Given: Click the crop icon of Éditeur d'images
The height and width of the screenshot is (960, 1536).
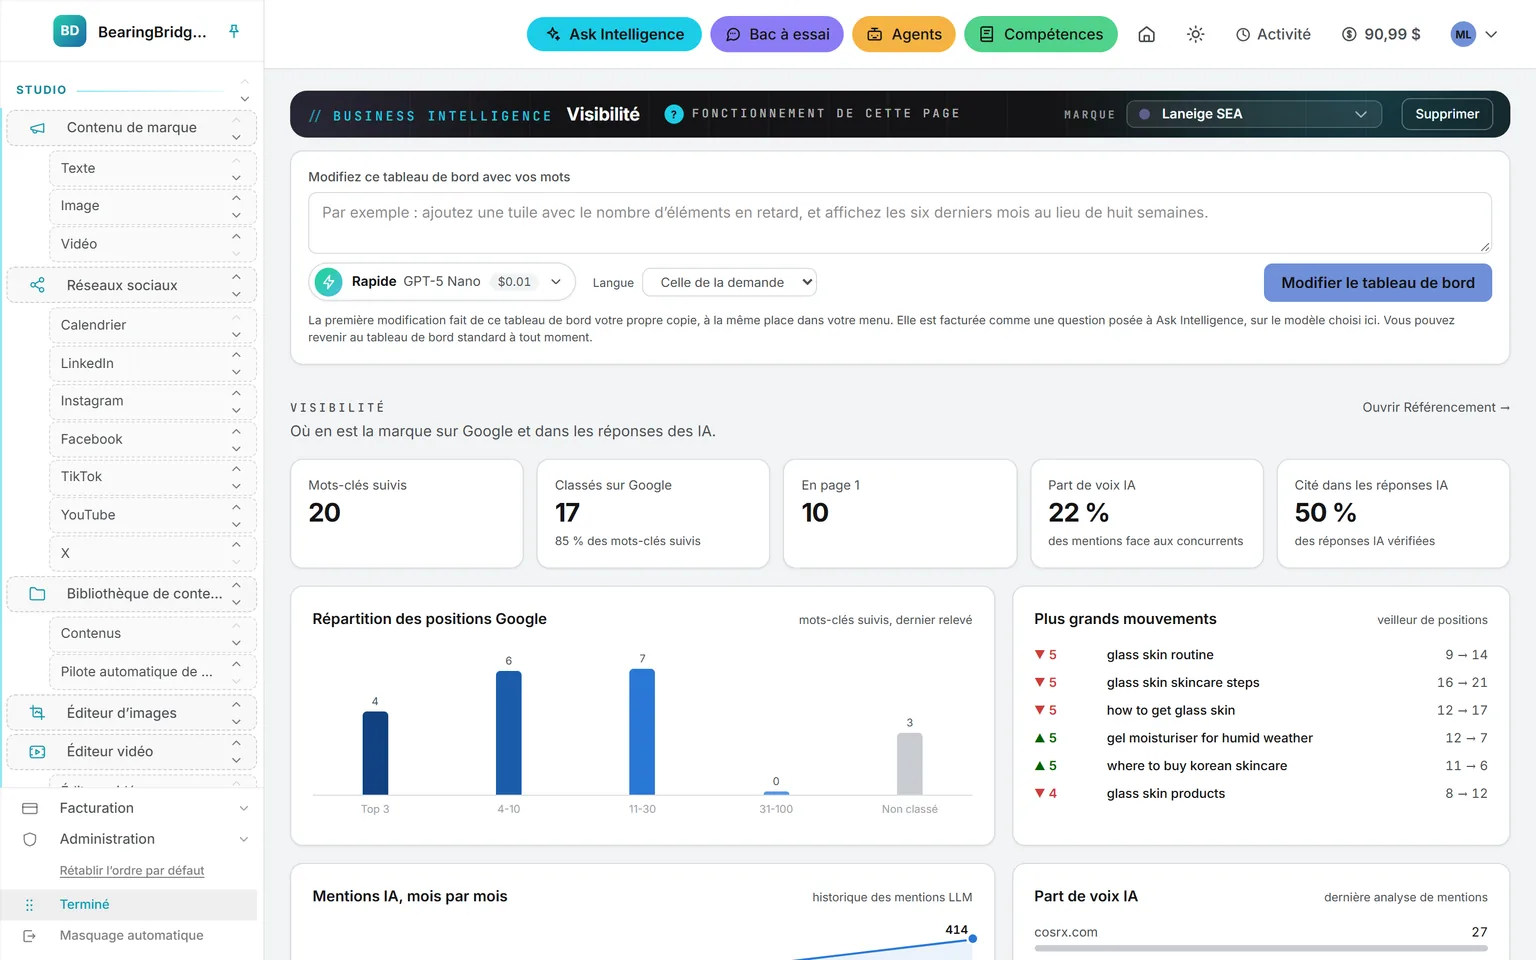Looking at the screenshot, I should [x=38, y=713].
